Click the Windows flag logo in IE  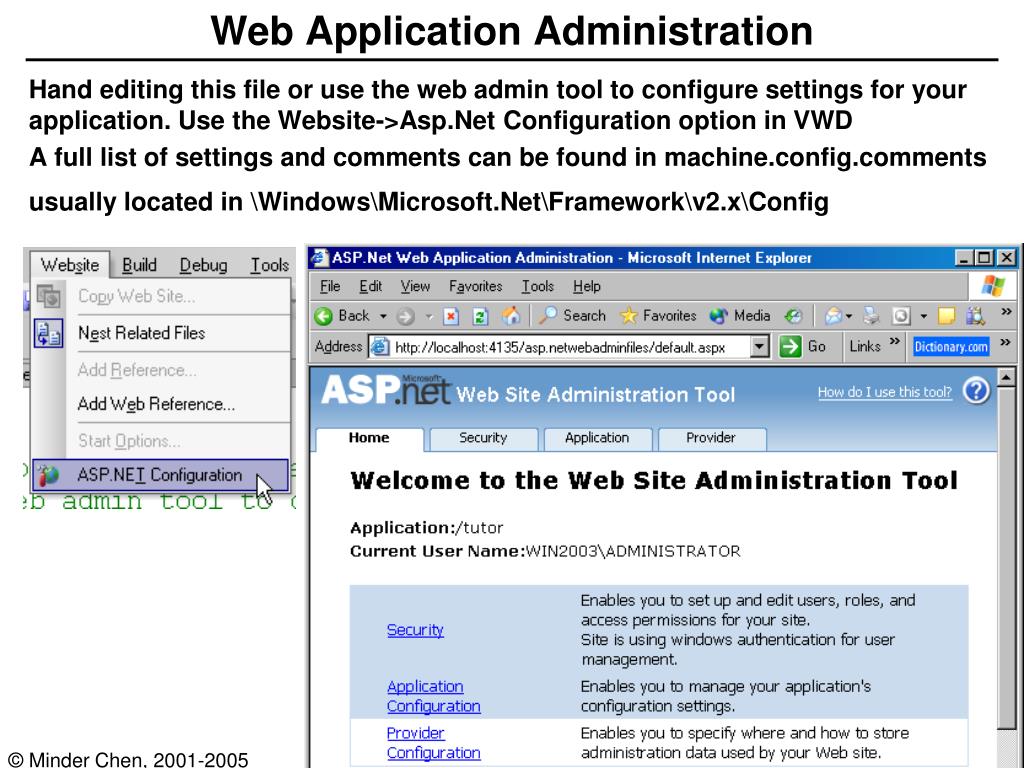993,286
